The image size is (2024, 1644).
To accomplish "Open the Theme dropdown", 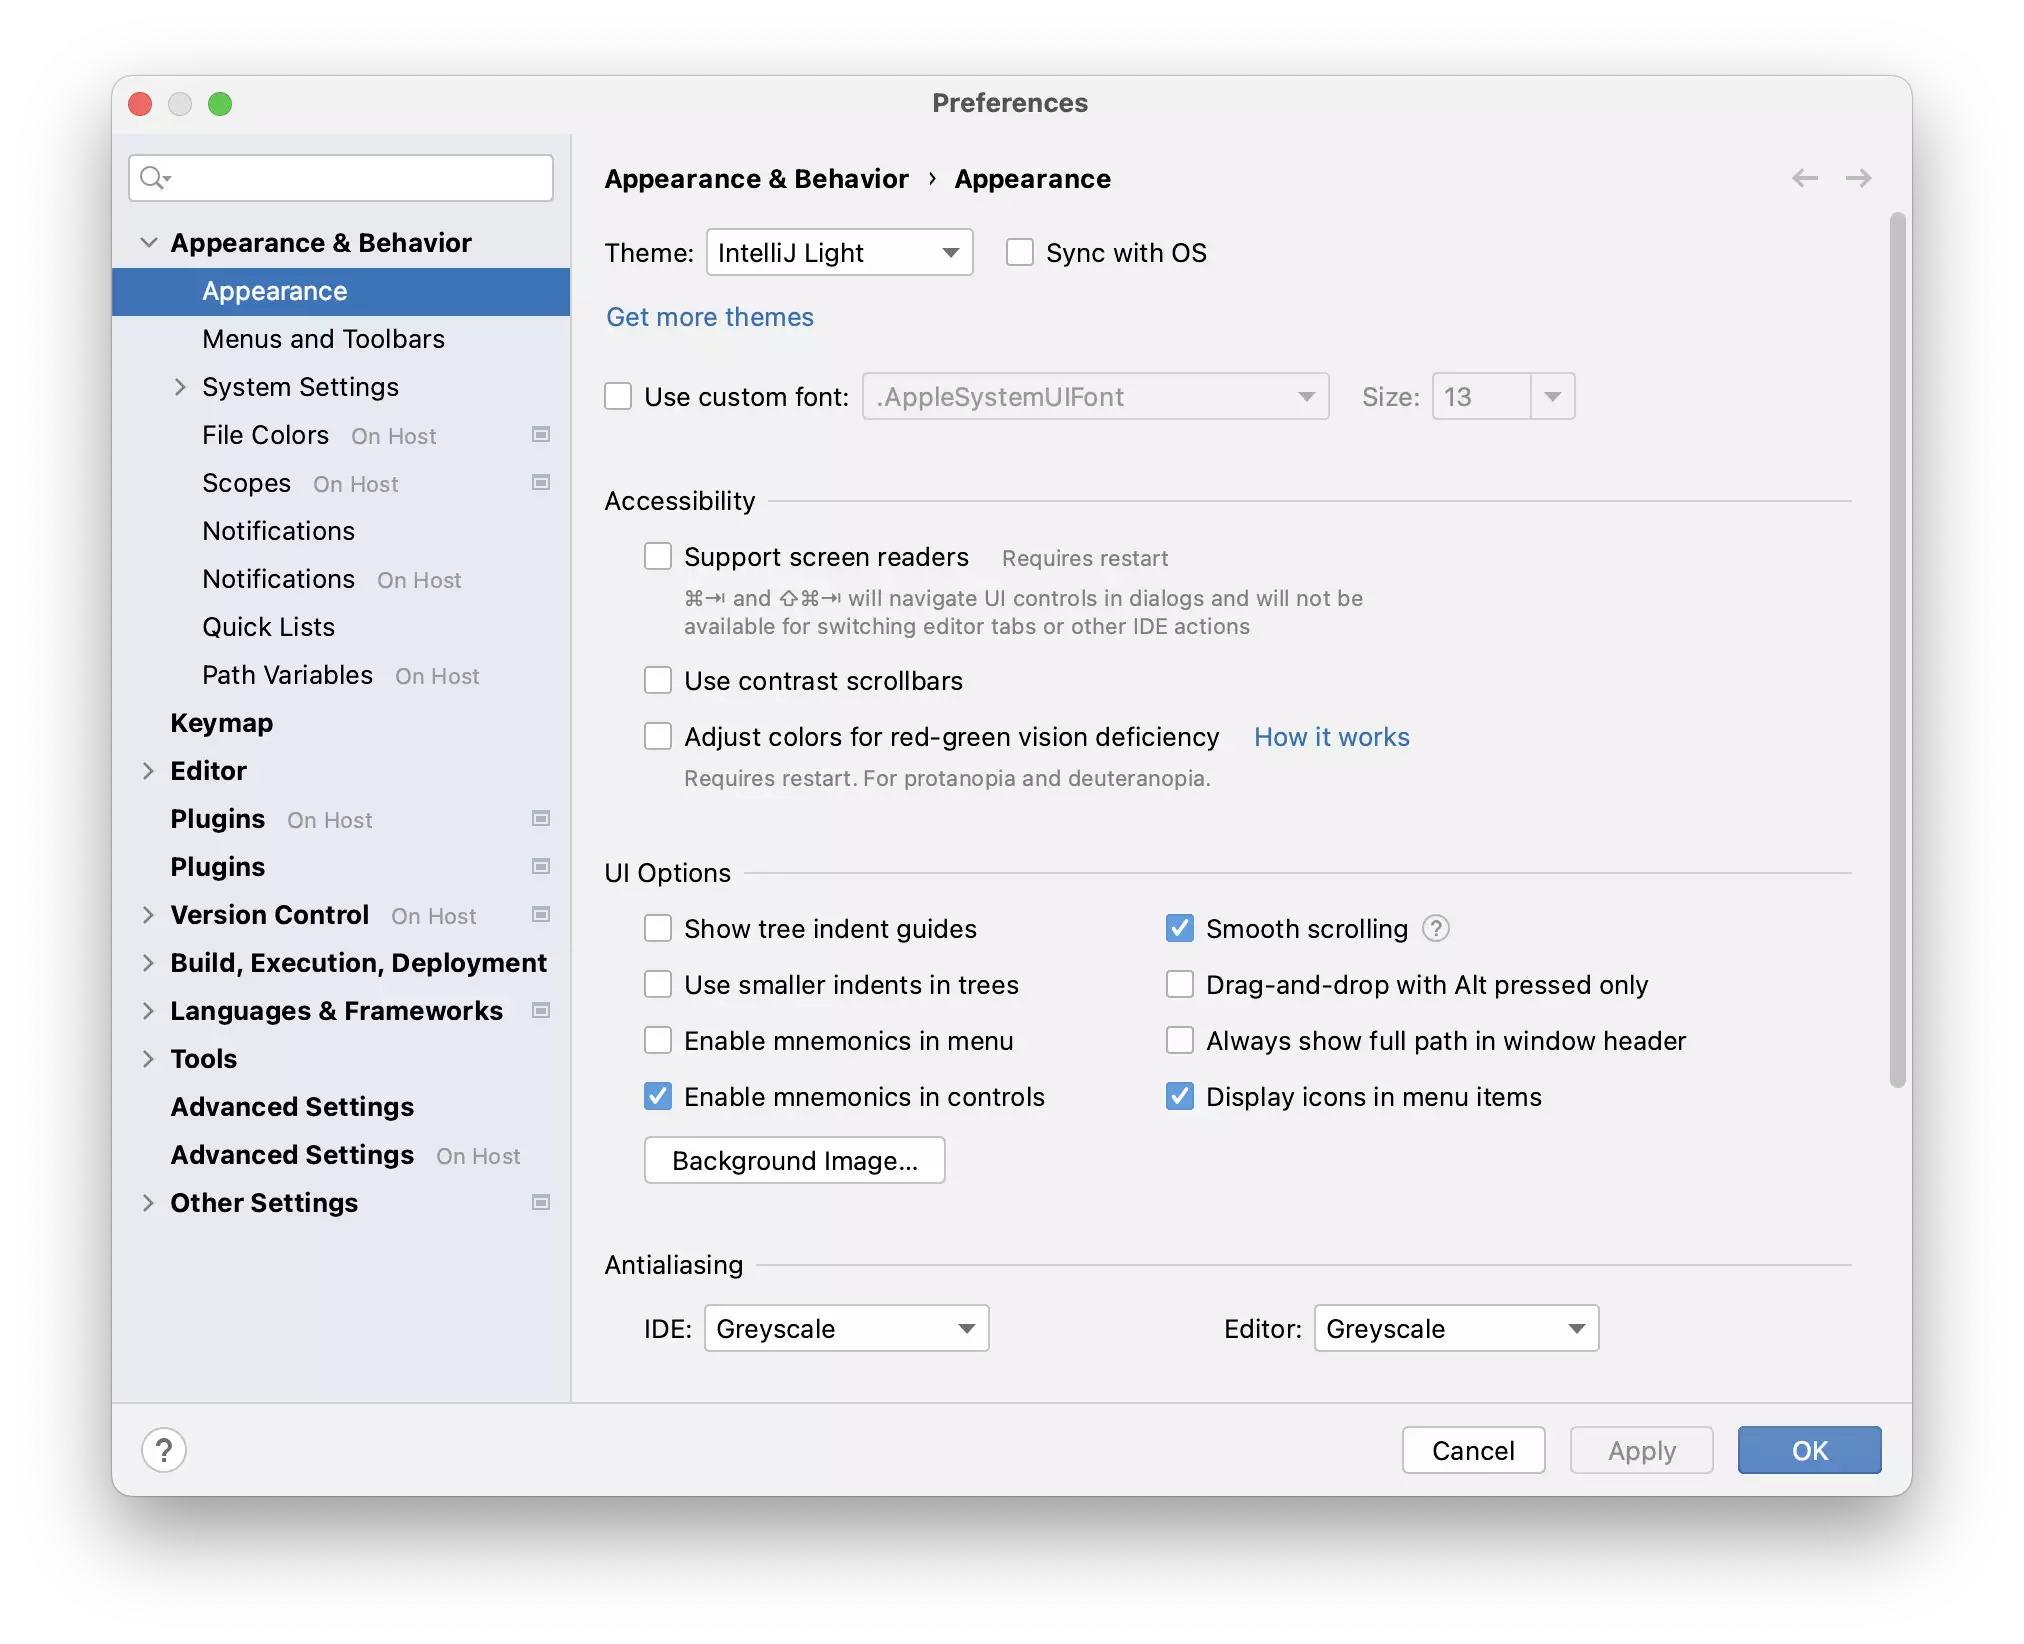I will pos(839,253).
